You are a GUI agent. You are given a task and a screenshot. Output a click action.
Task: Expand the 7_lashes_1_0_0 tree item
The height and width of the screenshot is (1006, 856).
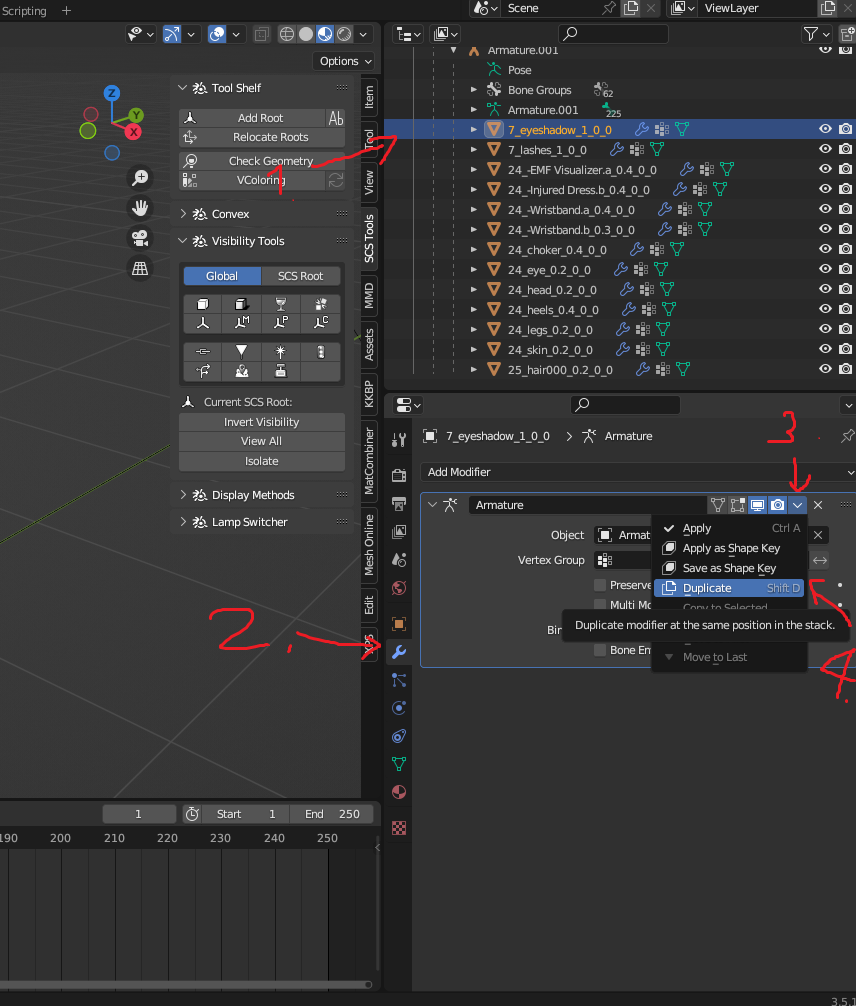474,149
